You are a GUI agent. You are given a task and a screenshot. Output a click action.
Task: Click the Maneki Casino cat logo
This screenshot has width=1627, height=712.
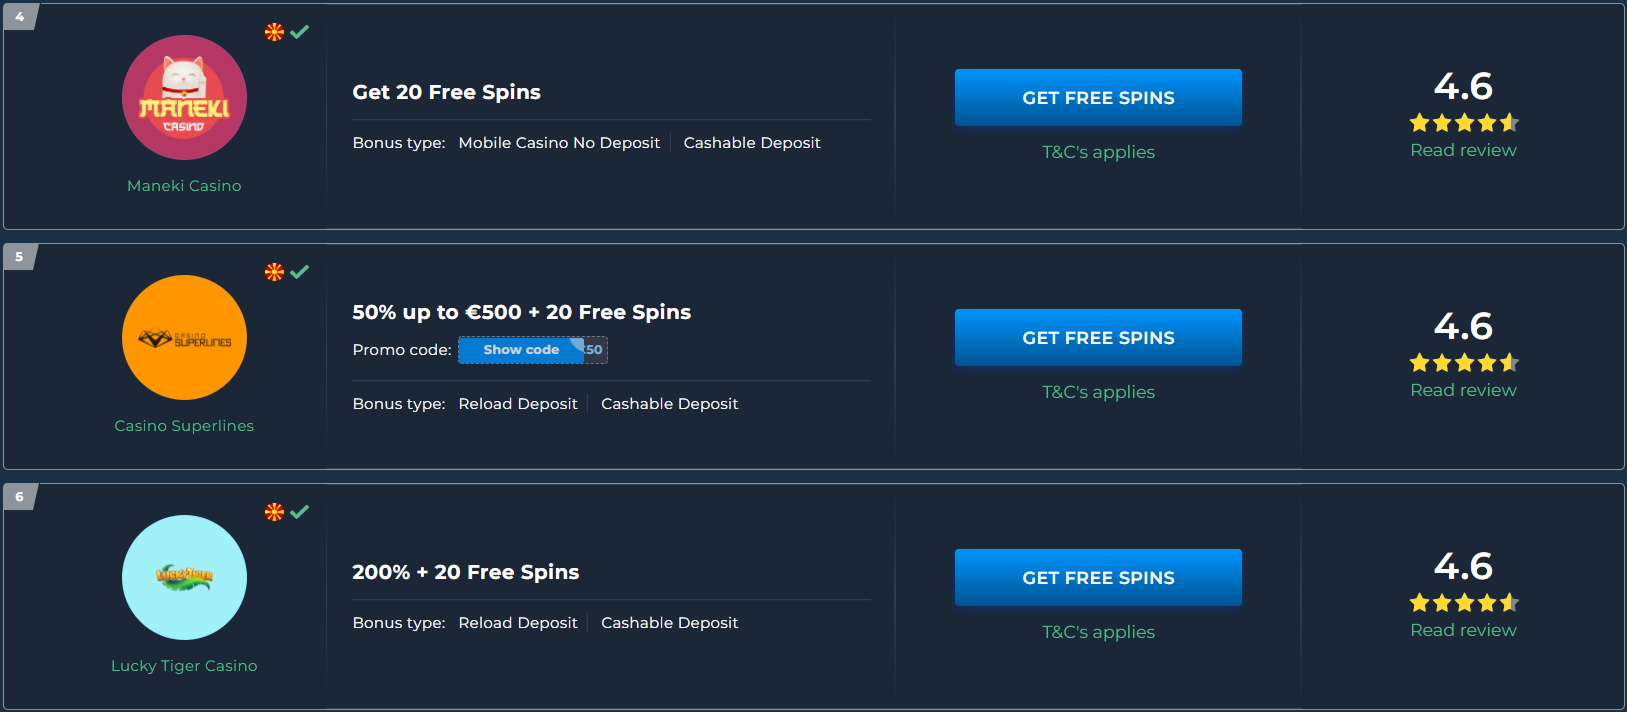pos(184,98)
